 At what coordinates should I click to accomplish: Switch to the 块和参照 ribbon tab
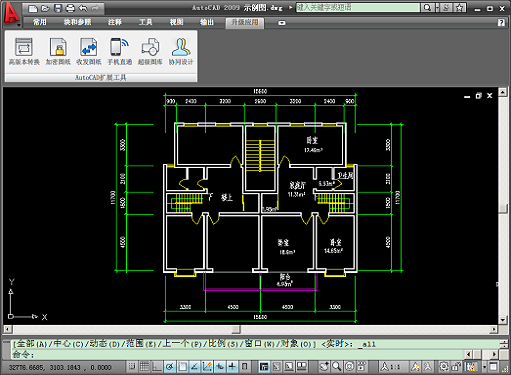(x=77, y=22)
